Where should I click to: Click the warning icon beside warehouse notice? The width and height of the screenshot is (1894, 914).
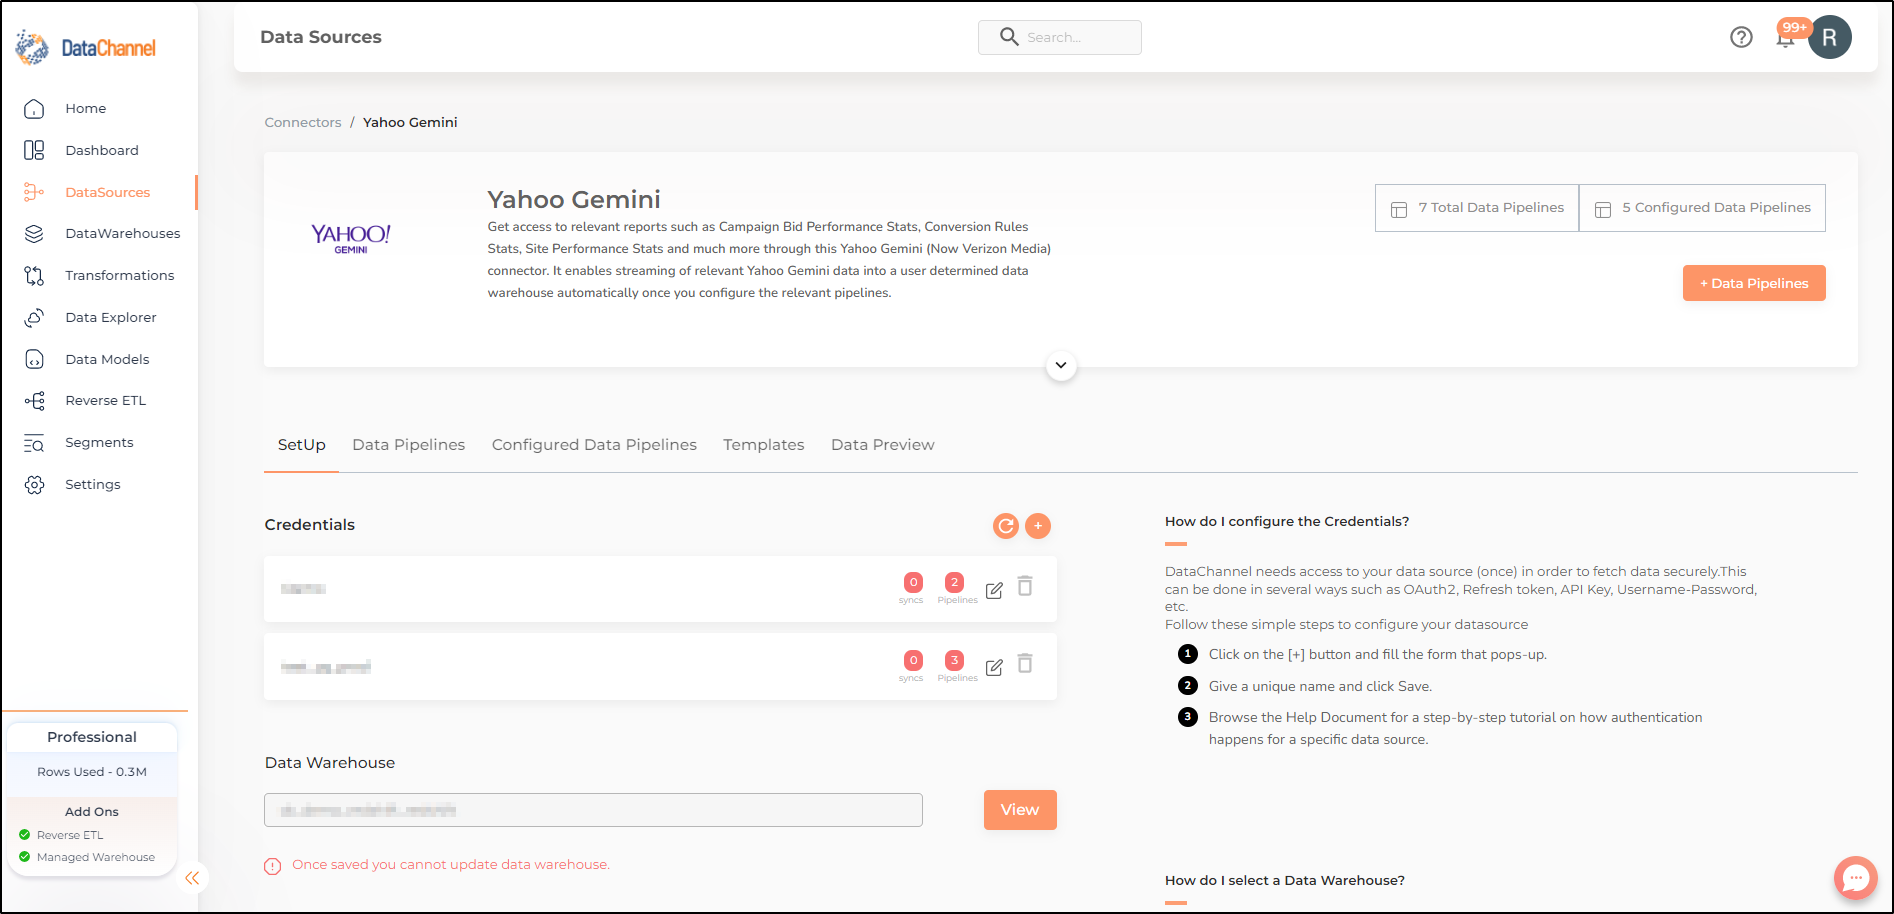[272, 866]
